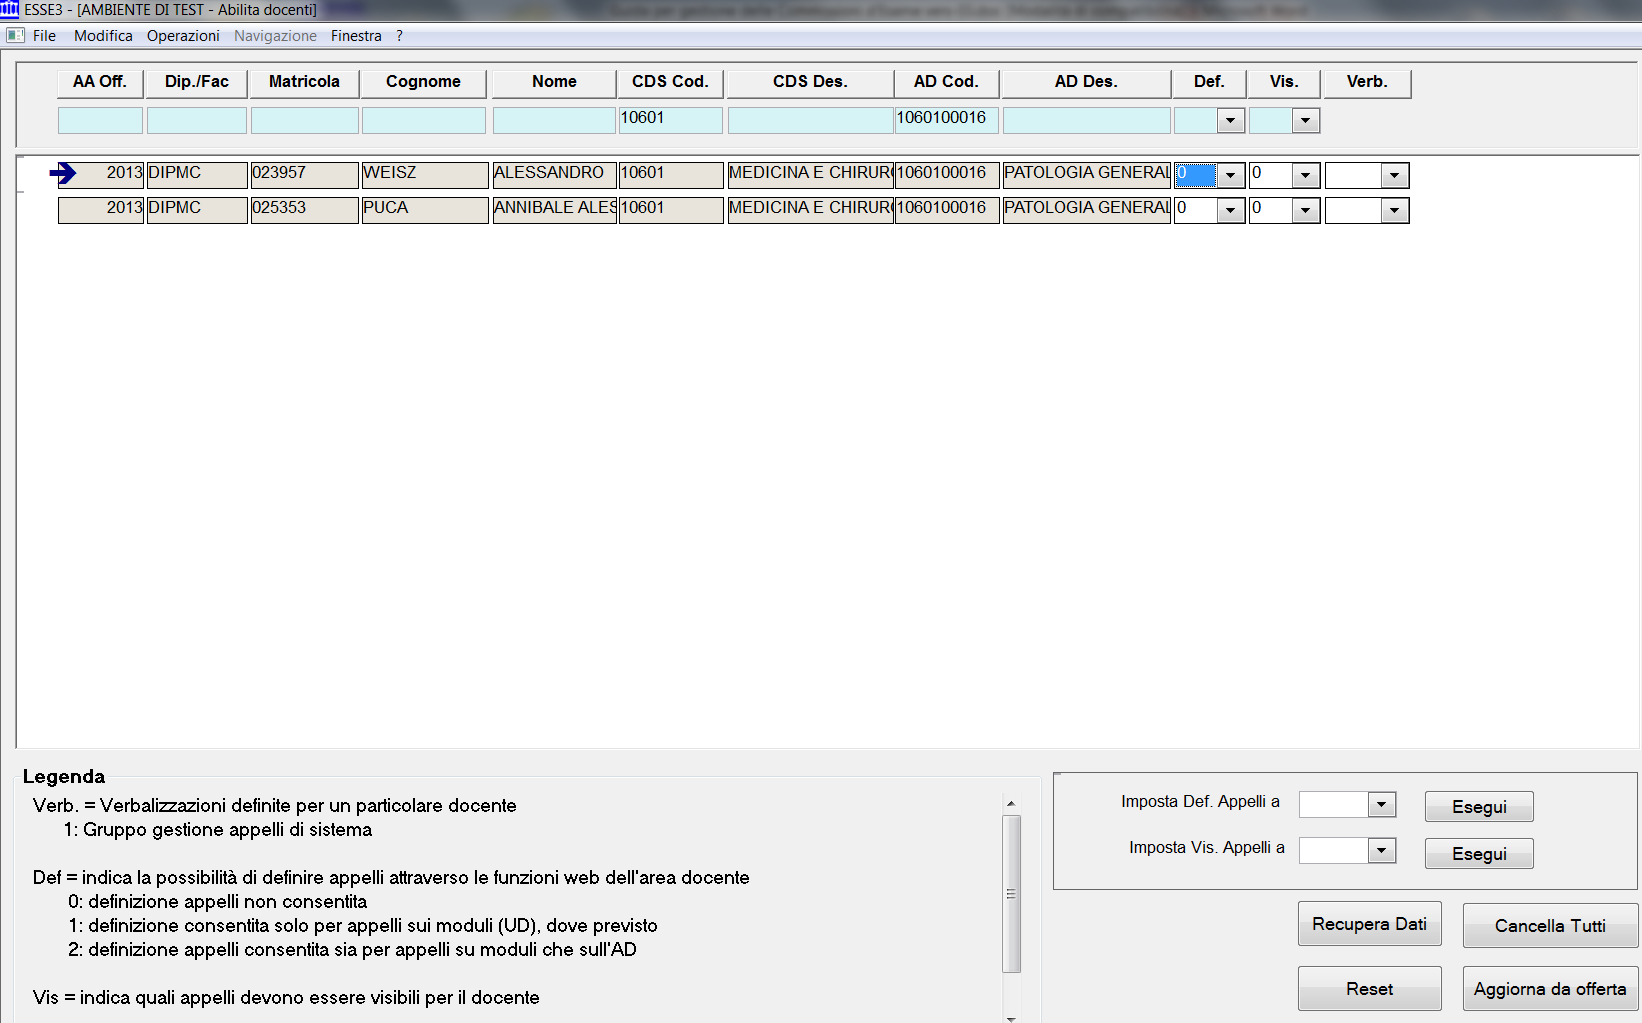This screenshot has width=1642, height=1023.
Task: Select matricola 023957 cell
Action: click(x=304, y=175)
